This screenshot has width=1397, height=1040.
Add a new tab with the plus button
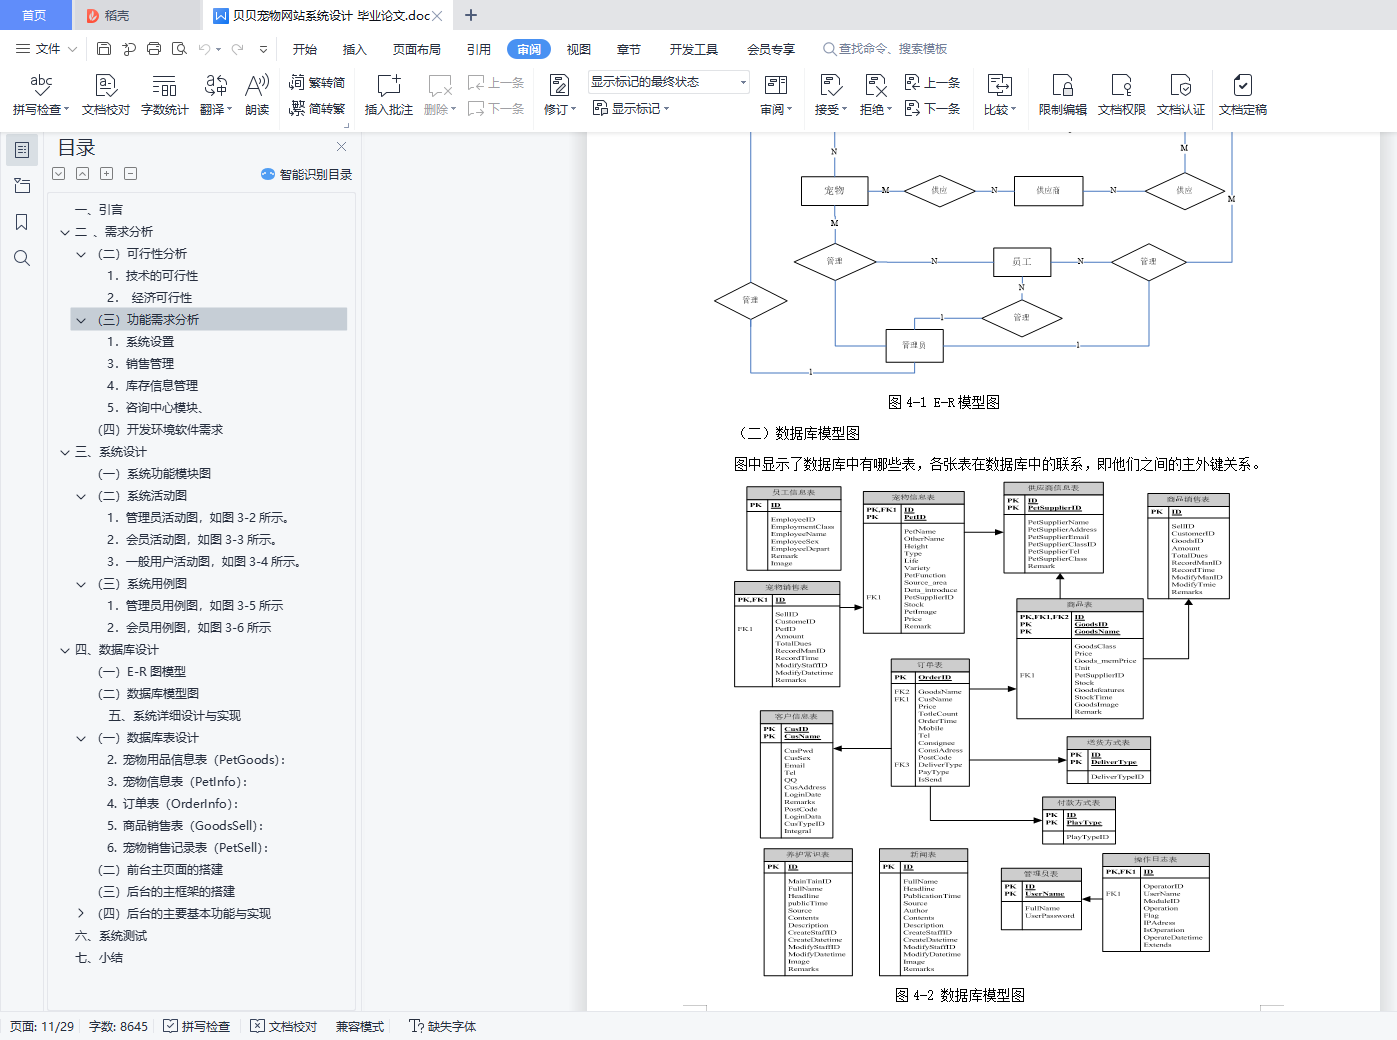471,15
